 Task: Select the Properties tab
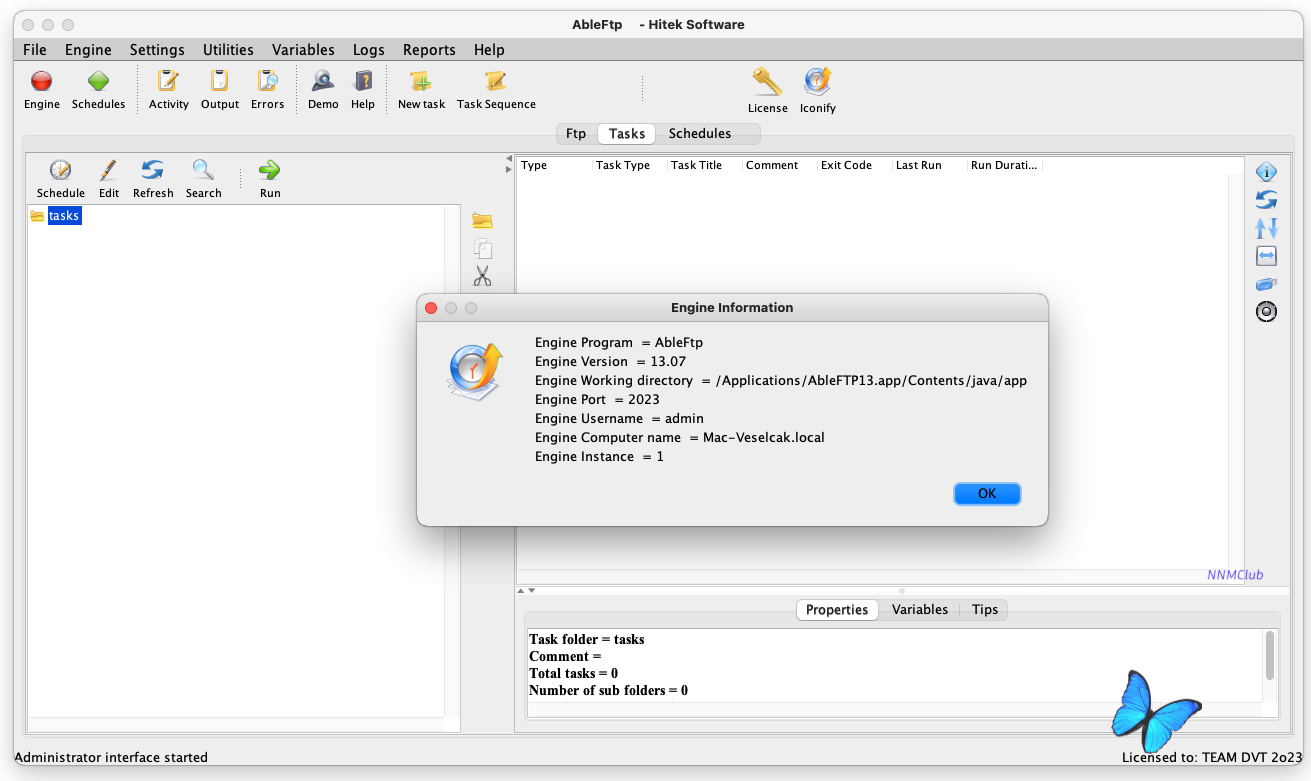(837, 610)
